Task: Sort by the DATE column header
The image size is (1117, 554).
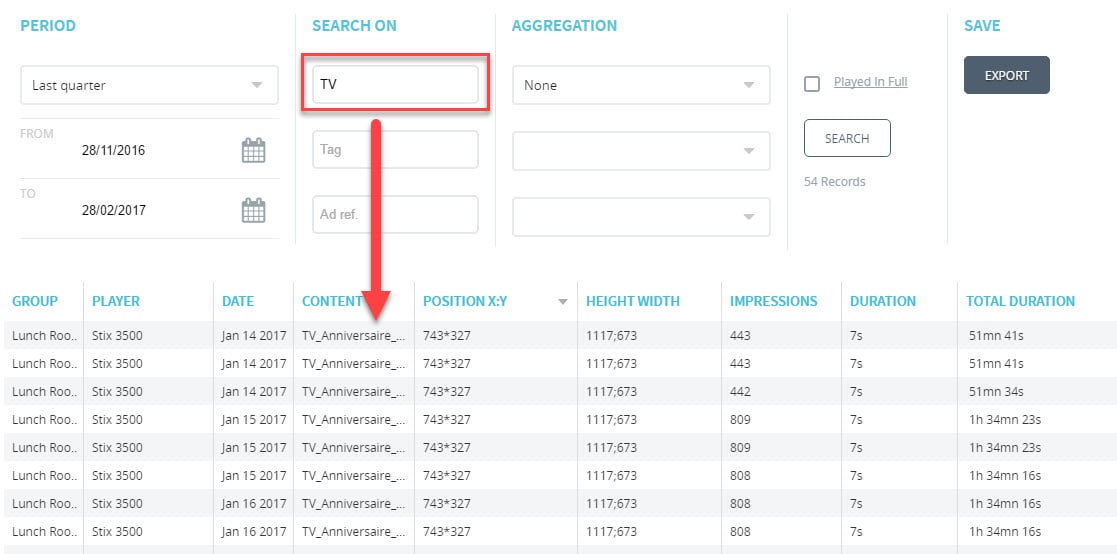Action: [238, 301]
